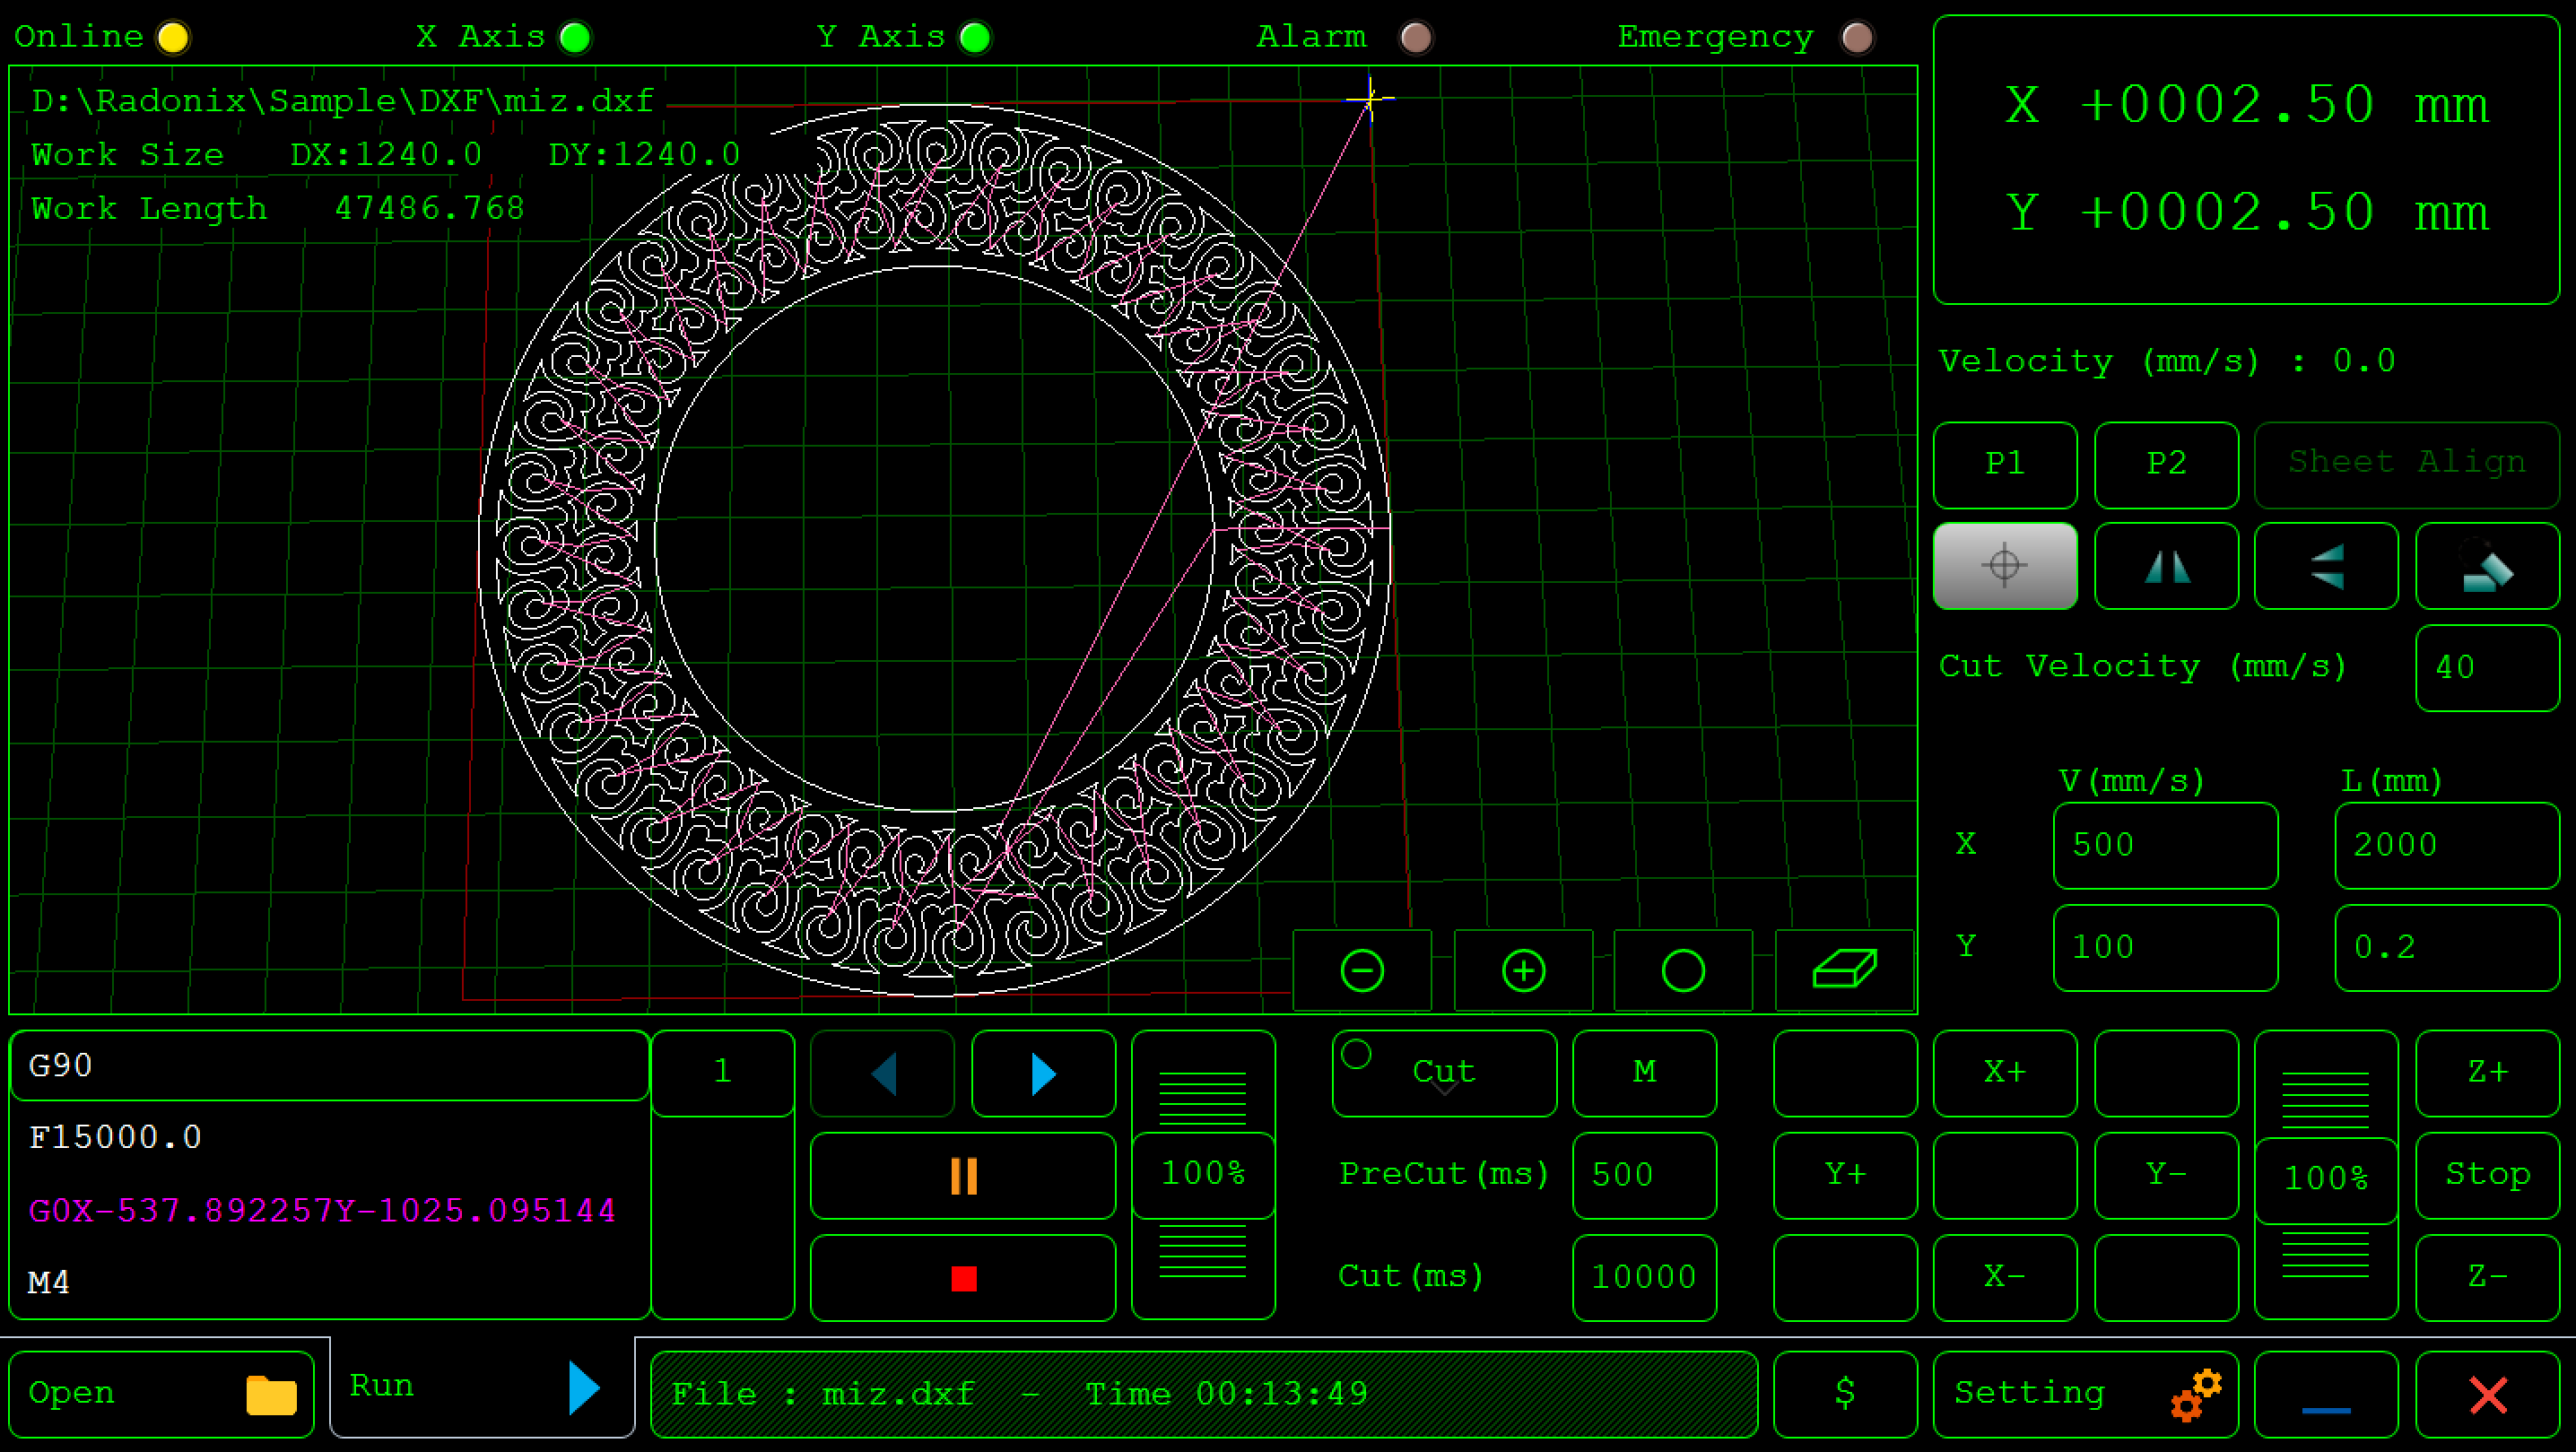This screenshot has height=1452, width=2576.
Task: Step to next G-code line
Action: (x=1043, y=1074)
